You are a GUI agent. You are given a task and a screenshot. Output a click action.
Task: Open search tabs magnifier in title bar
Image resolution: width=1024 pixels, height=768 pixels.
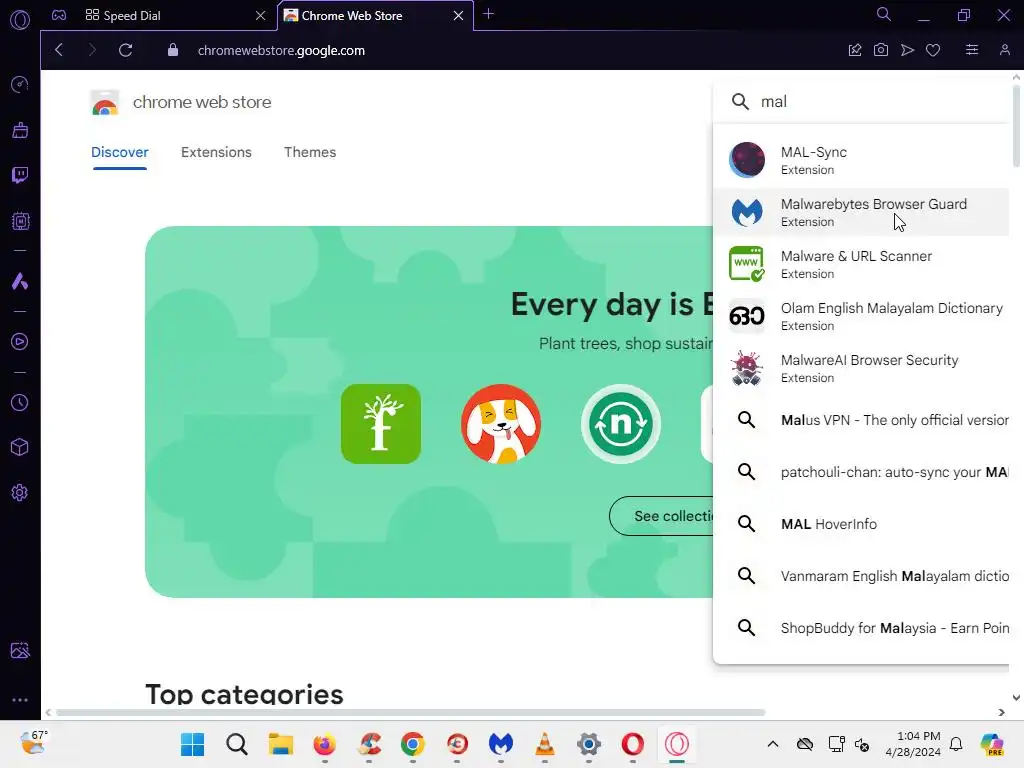click(884, 14)
